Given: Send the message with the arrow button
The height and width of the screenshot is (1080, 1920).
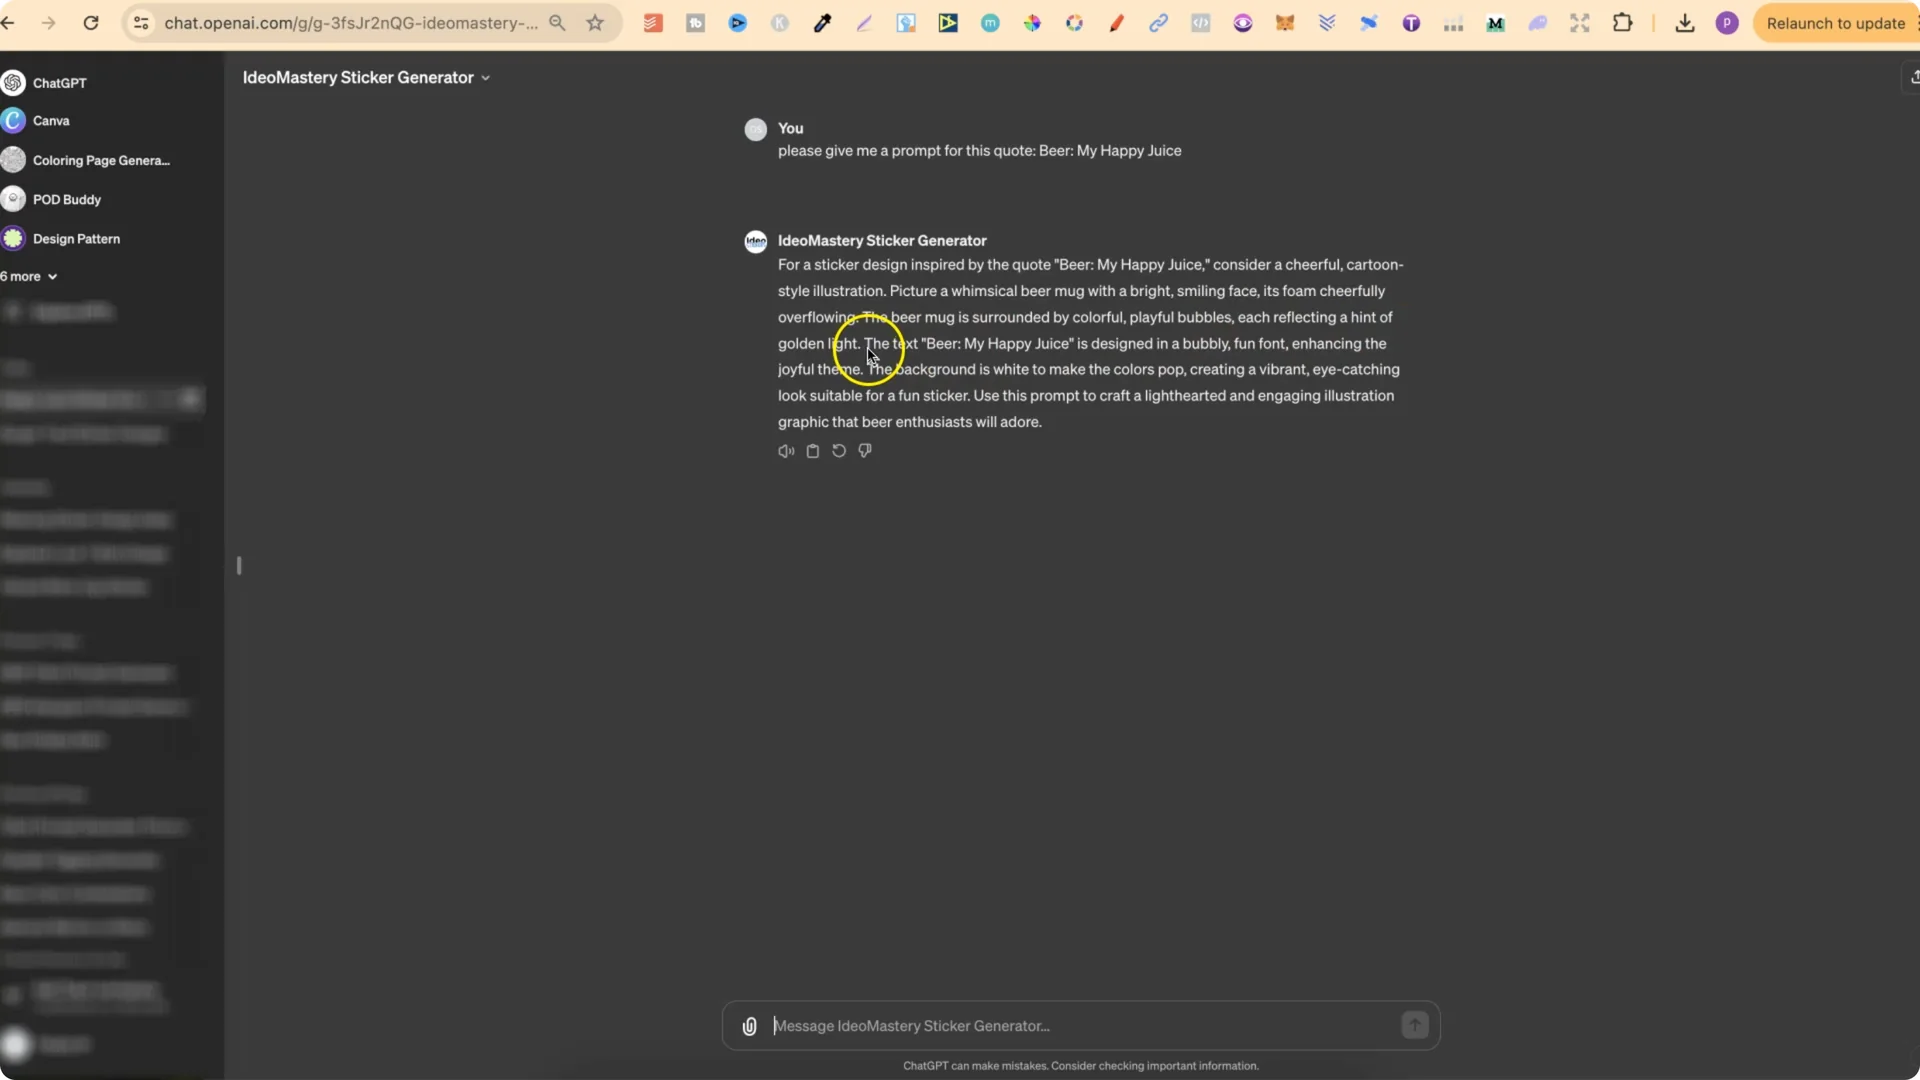Looking at the screenshot, I should tap(1414, 1025).
